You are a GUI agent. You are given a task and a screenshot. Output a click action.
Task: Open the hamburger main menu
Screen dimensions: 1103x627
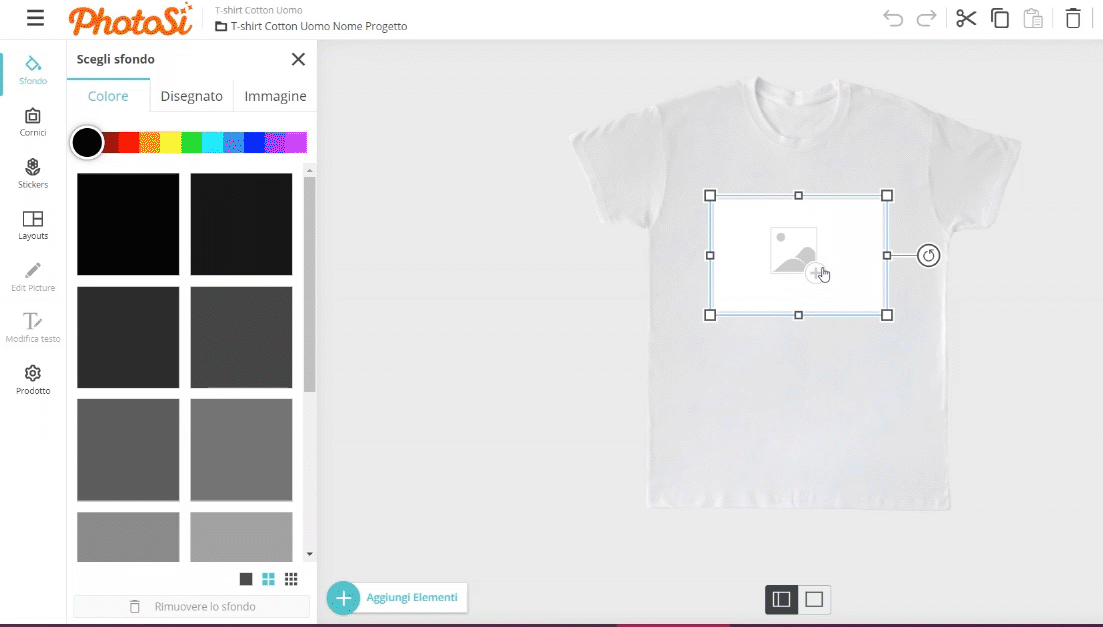coord(35,18)
